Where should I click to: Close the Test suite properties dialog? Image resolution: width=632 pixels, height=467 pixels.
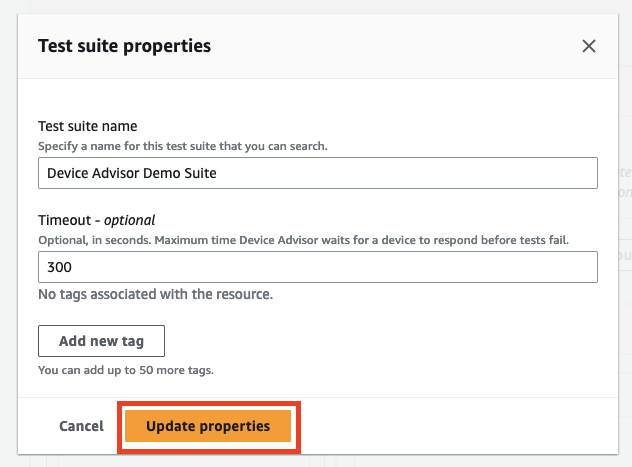click(x=589, y=46)
